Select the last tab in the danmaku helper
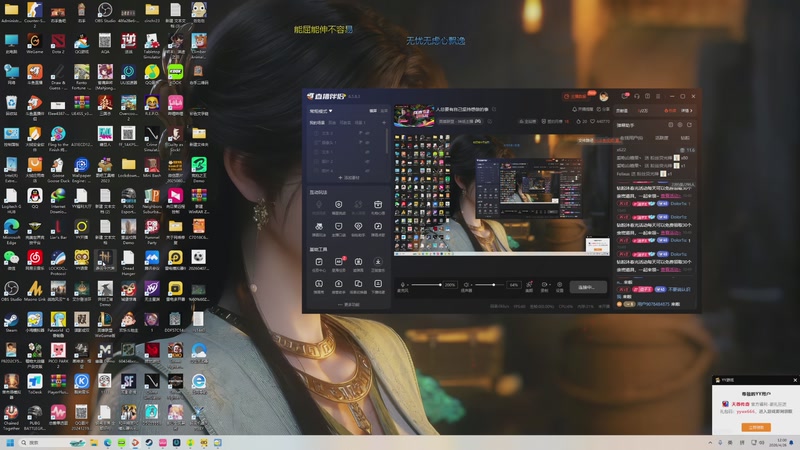800x450 pixels. coord(685,138)
